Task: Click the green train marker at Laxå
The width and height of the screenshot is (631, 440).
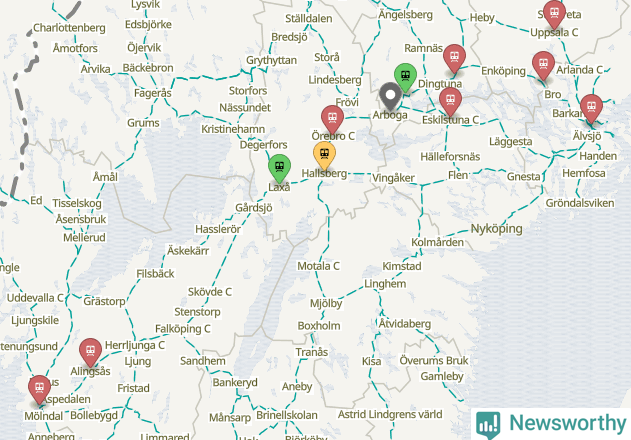Action: [x=280, y=167]
